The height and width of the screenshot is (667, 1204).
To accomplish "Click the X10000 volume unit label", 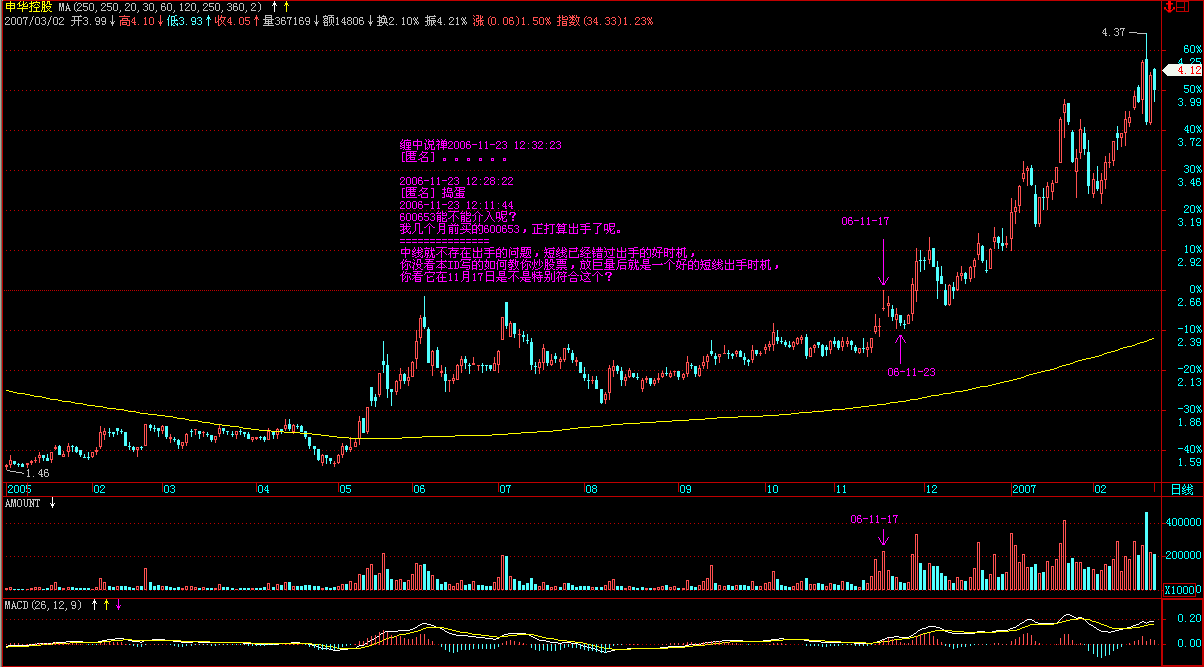I will click(1184, 591).
